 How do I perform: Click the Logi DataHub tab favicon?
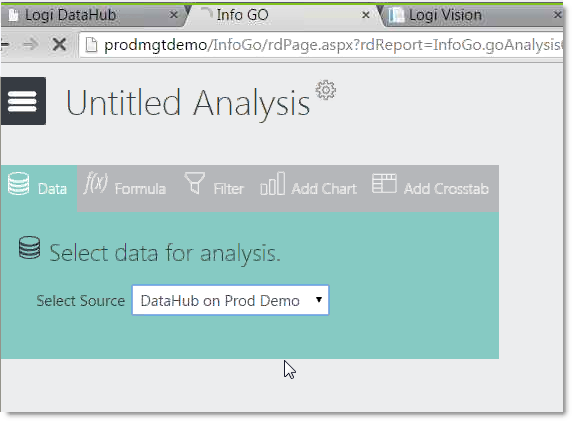pos(13,15)
